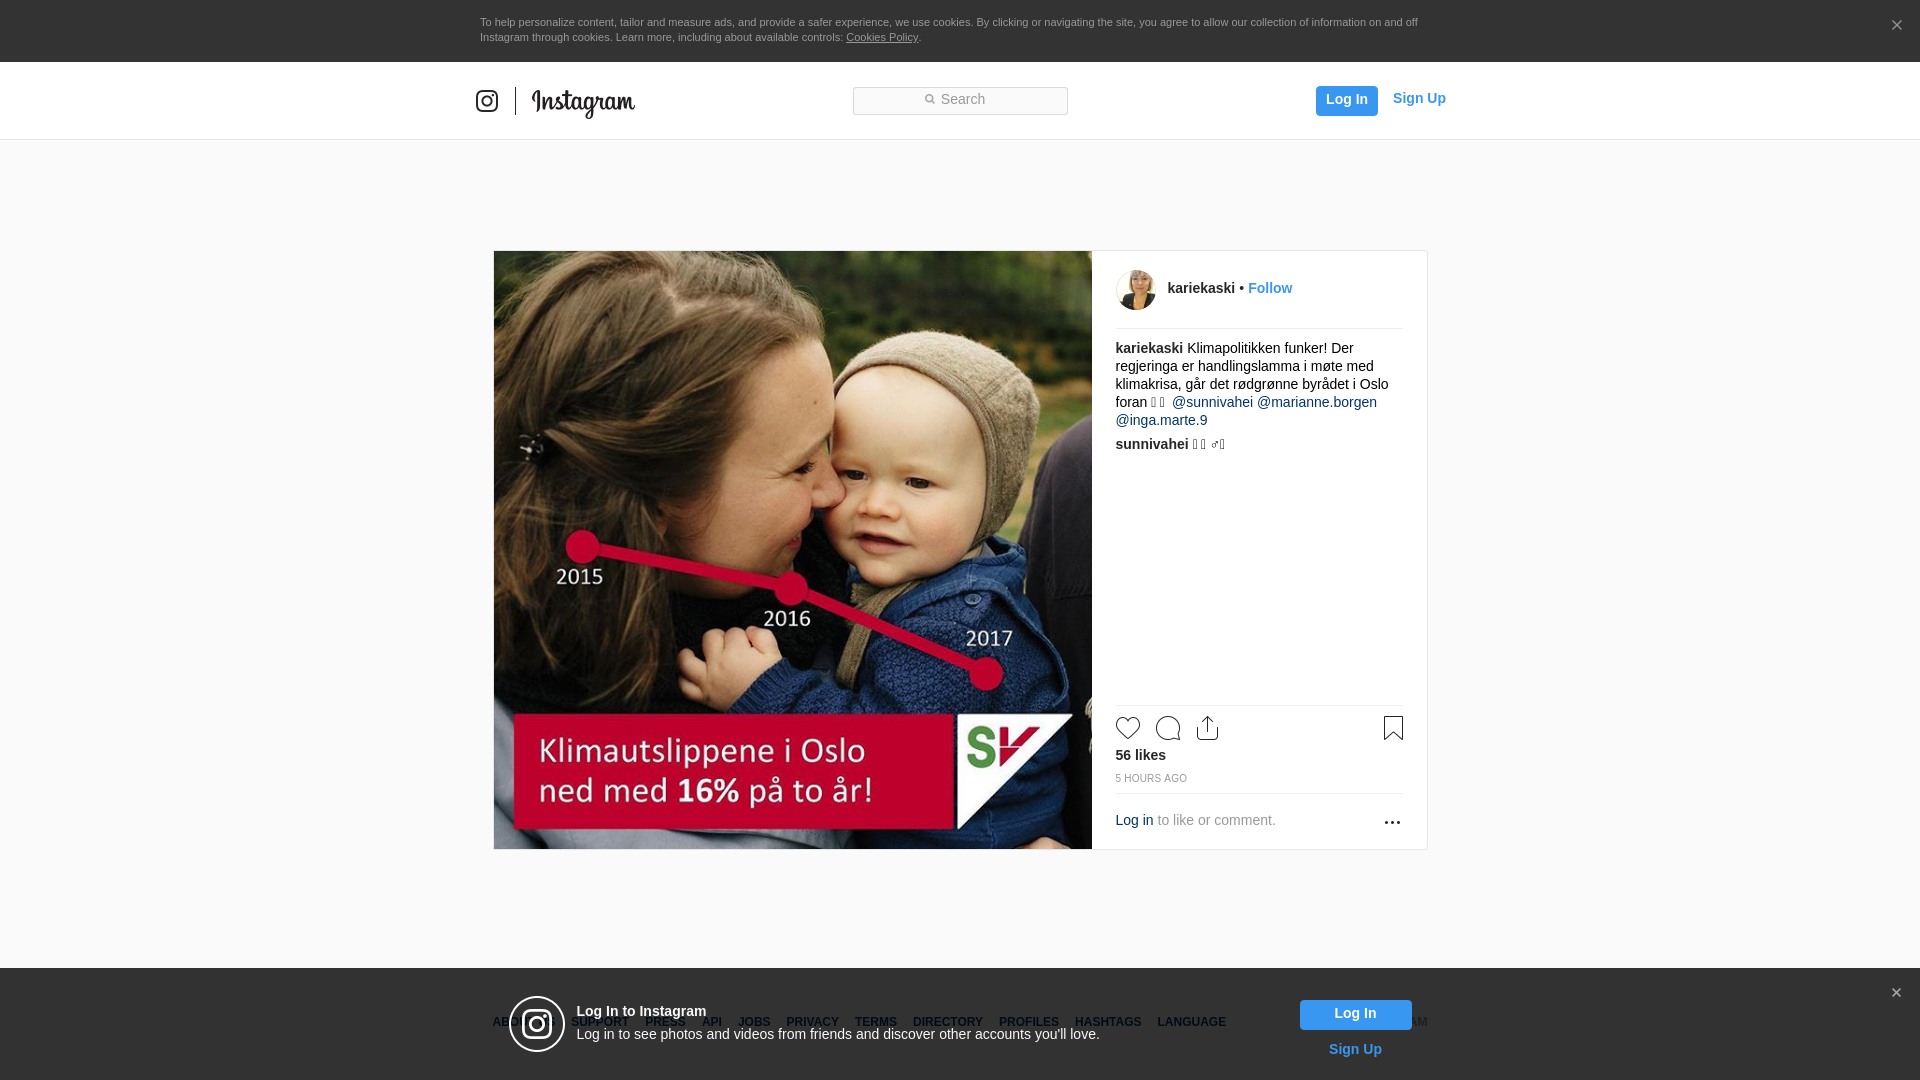
Task: Open the @inga.marte.9 mention
Action: point(1161,420)
